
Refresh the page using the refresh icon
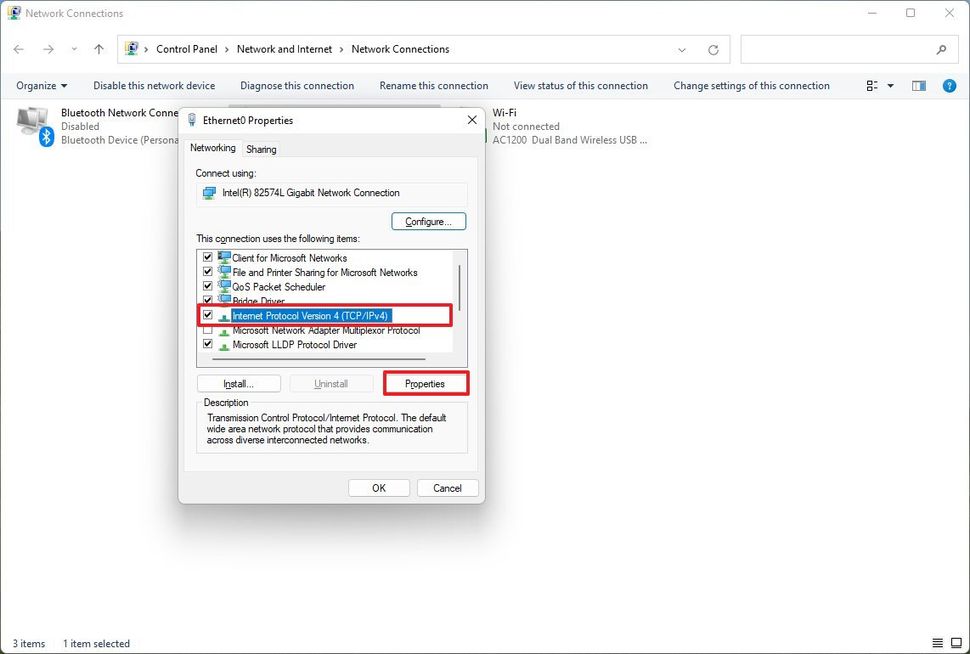tap(715, 49)
